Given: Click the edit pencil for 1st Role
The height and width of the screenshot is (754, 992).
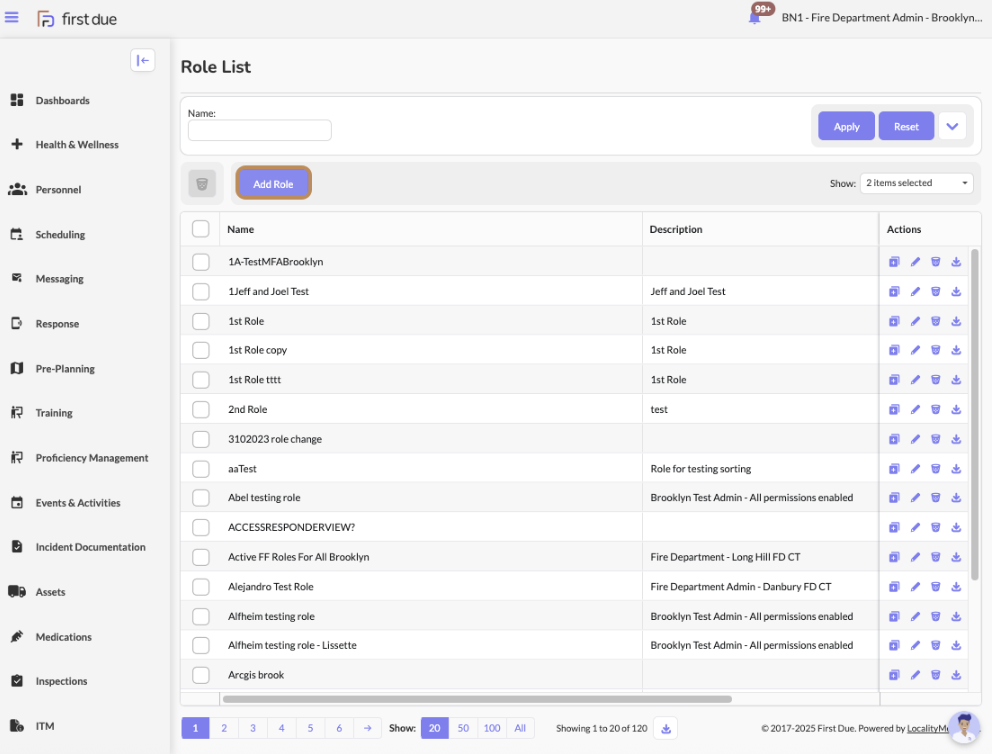Looking at the screenshot, I should (915, 321).
